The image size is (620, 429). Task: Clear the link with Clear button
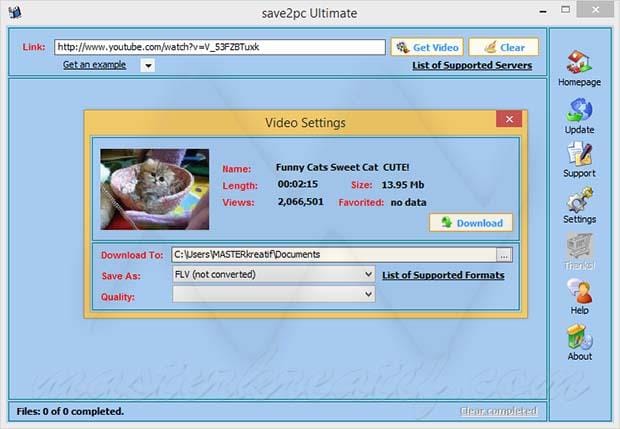[504, 47]
